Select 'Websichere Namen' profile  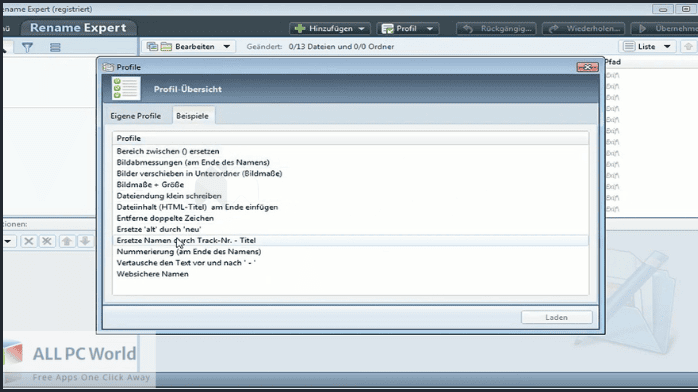pyautogui.click(x=350, y=274)
